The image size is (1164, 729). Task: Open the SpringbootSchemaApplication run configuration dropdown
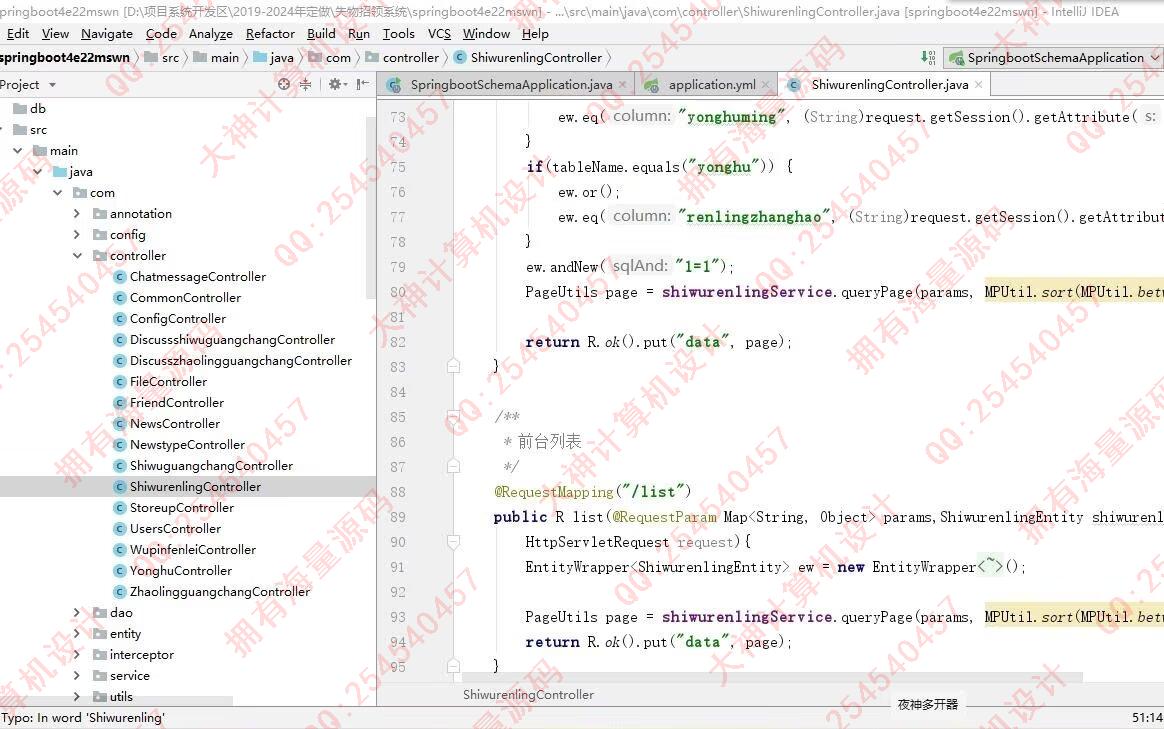click(x=1054, y=57)
